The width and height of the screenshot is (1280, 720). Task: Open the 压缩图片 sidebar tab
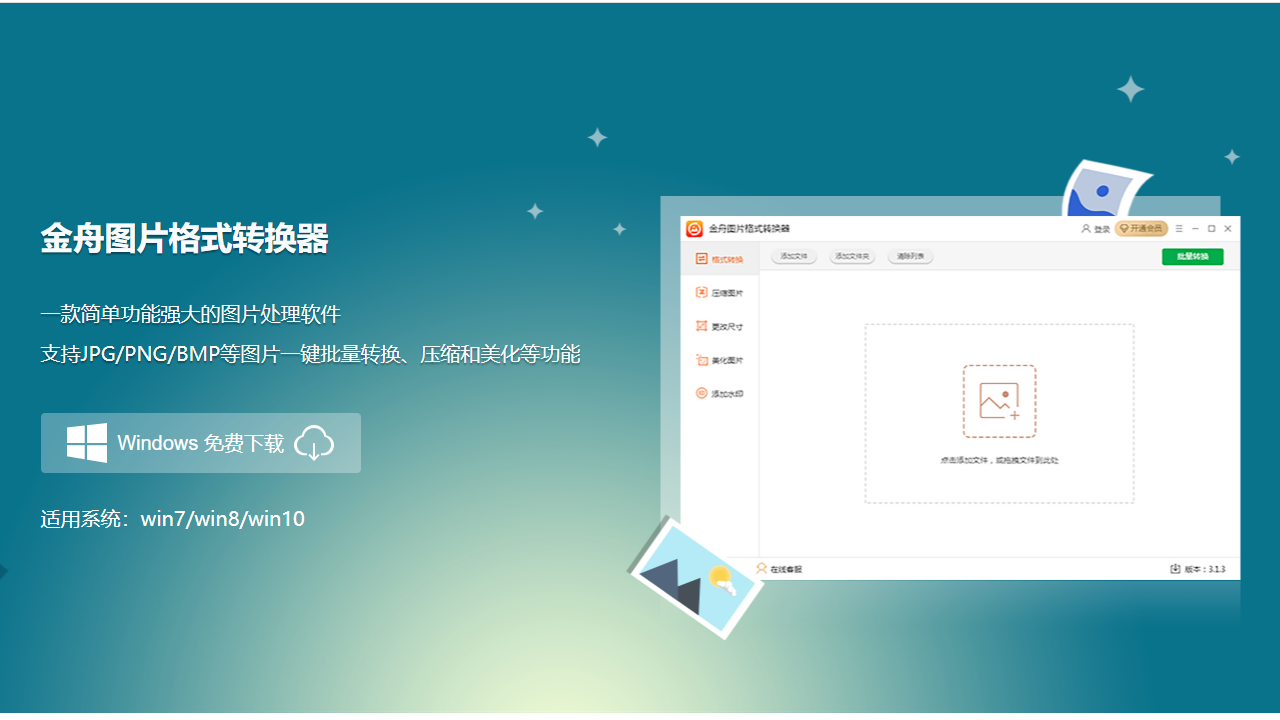tap(720, 293)
